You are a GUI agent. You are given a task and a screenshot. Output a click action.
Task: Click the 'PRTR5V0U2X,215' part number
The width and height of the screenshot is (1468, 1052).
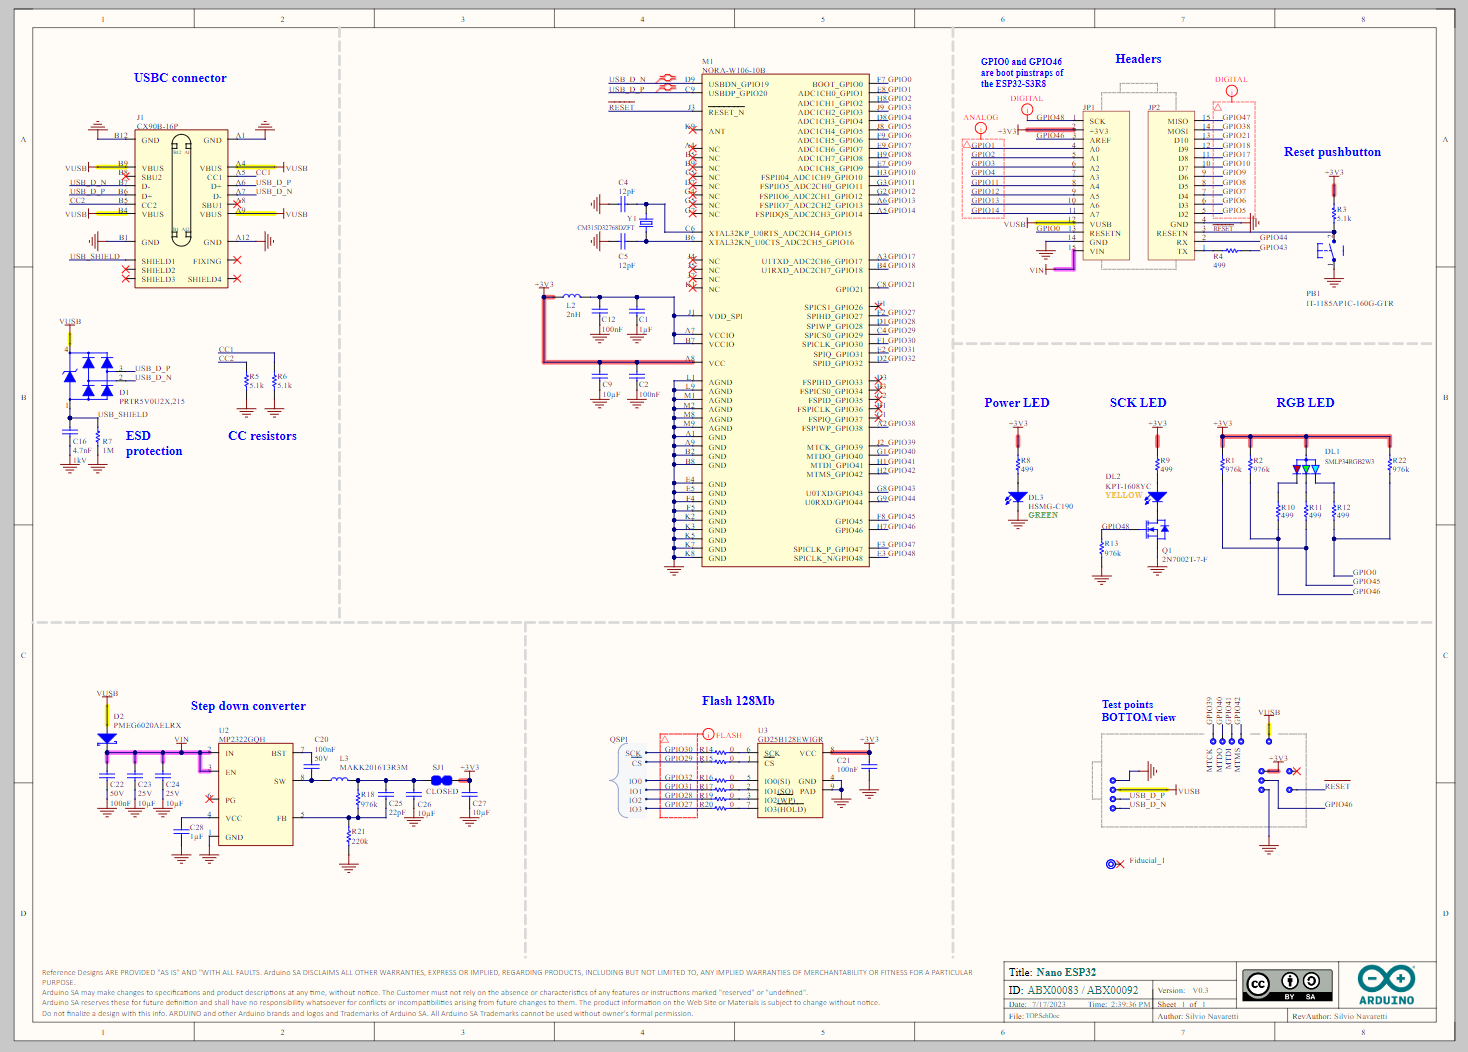click(x=152, y=401)
